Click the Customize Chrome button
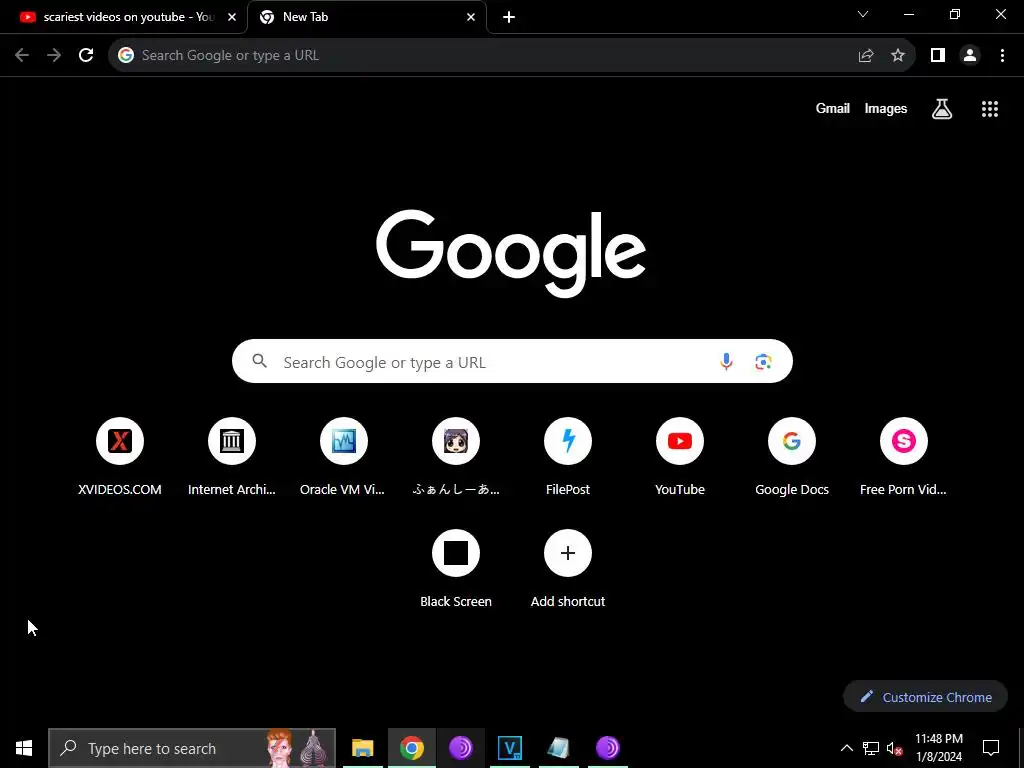This screenshot has height=768, width=1024. (x=925, y=697)
